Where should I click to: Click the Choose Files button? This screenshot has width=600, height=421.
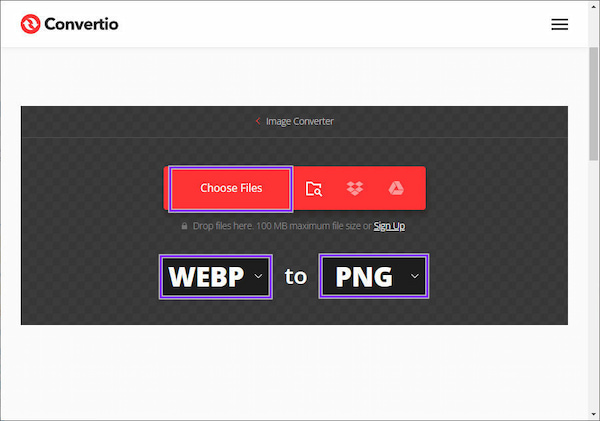(x=231, y=188)
